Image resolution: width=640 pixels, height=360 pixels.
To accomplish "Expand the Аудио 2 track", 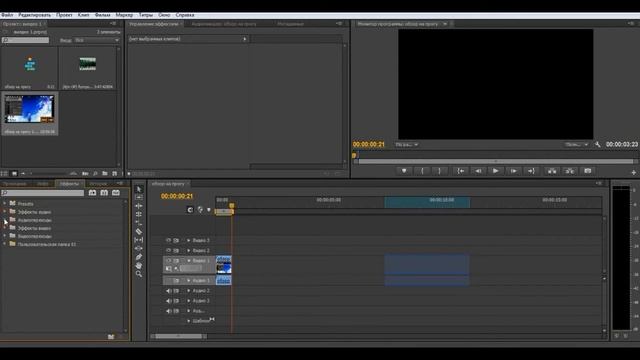I will click(189, 291).
